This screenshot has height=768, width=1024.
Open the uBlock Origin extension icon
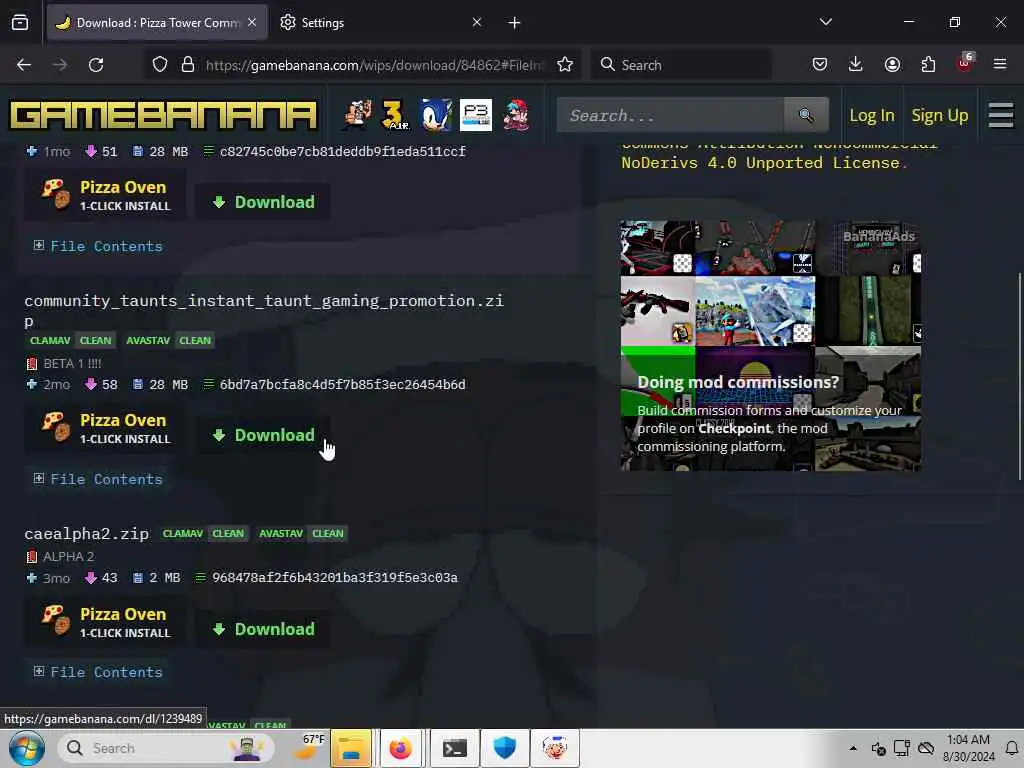coord(965,63)
